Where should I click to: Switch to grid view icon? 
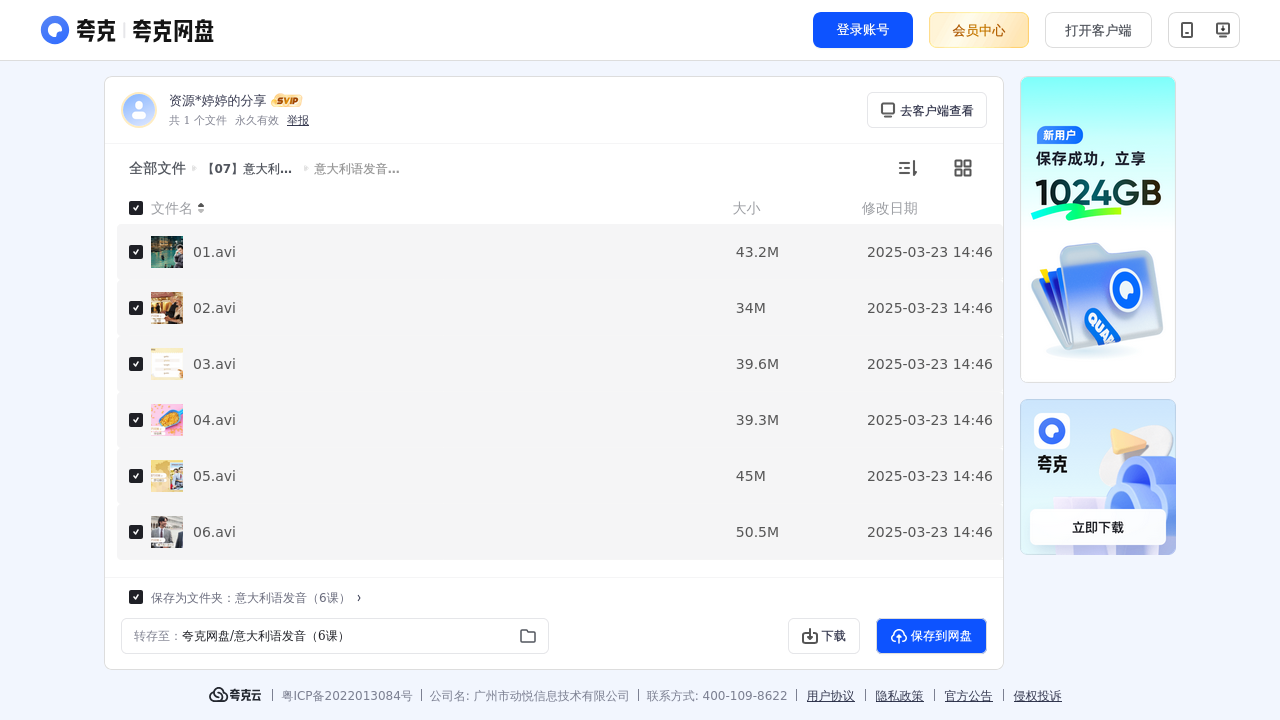coord(963,168)
